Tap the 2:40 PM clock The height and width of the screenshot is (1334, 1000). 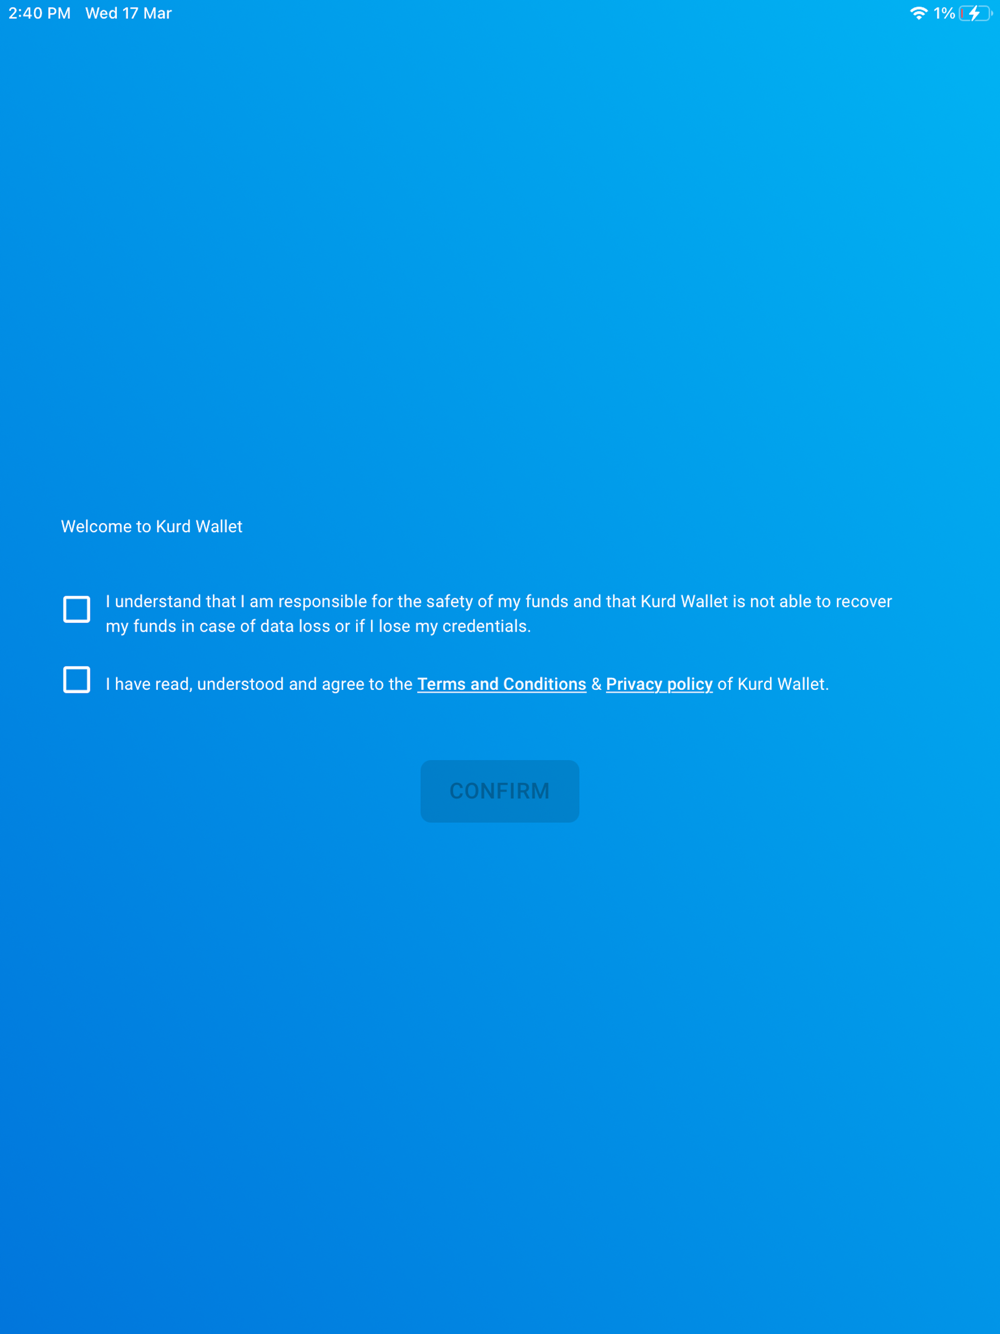click(40, 13)
